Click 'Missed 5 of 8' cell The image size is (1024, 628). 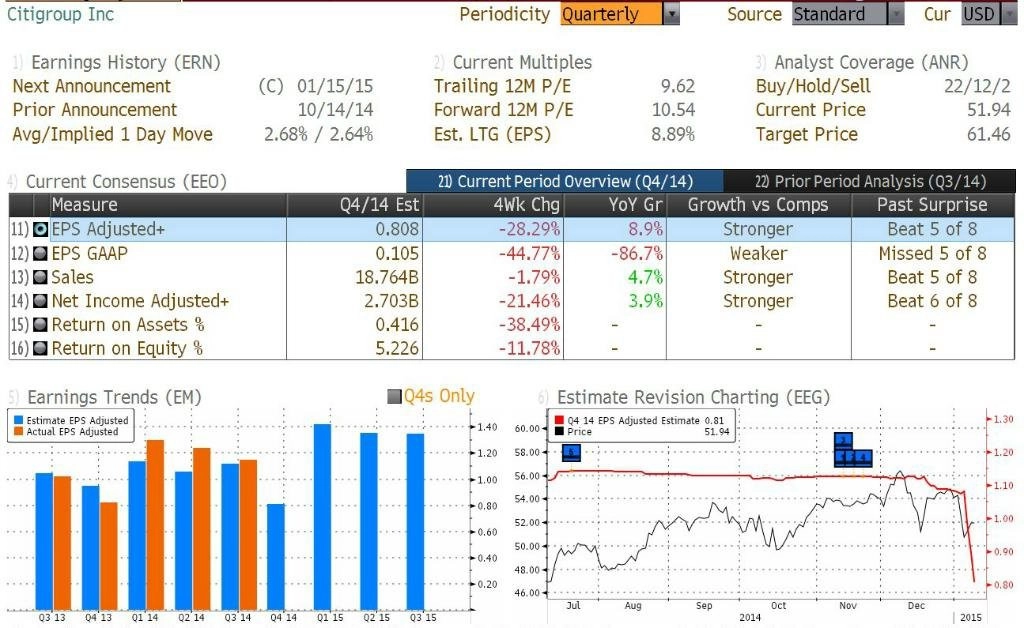(933, 253)
